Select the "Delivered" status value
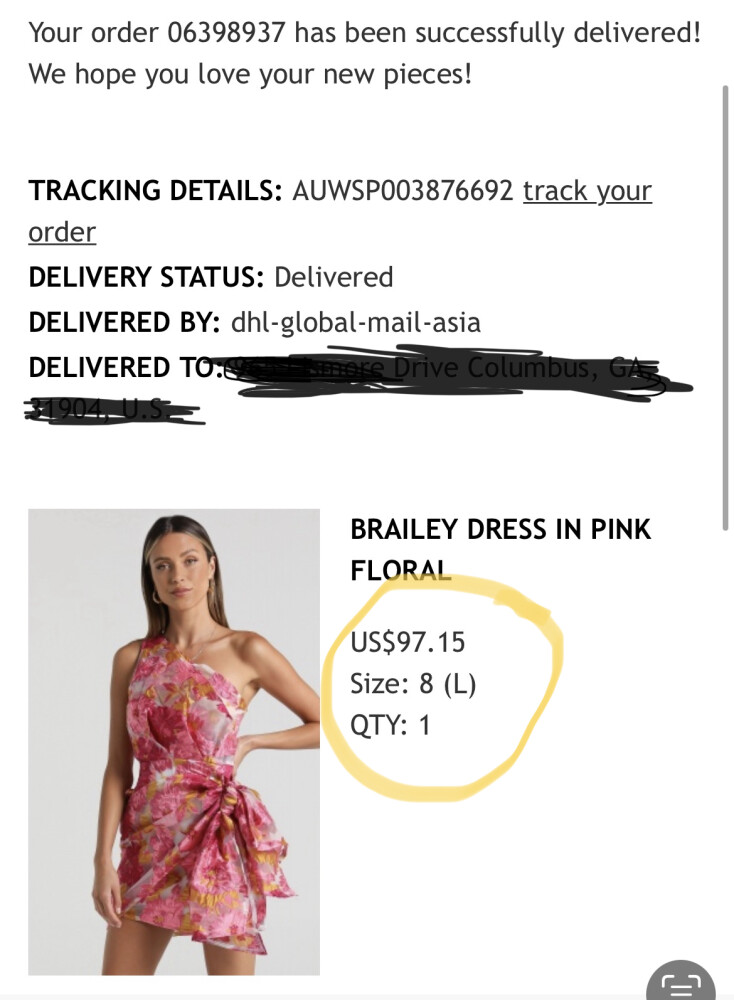Viewport: 734px width, 1000px height. click(x=333, y=277)
